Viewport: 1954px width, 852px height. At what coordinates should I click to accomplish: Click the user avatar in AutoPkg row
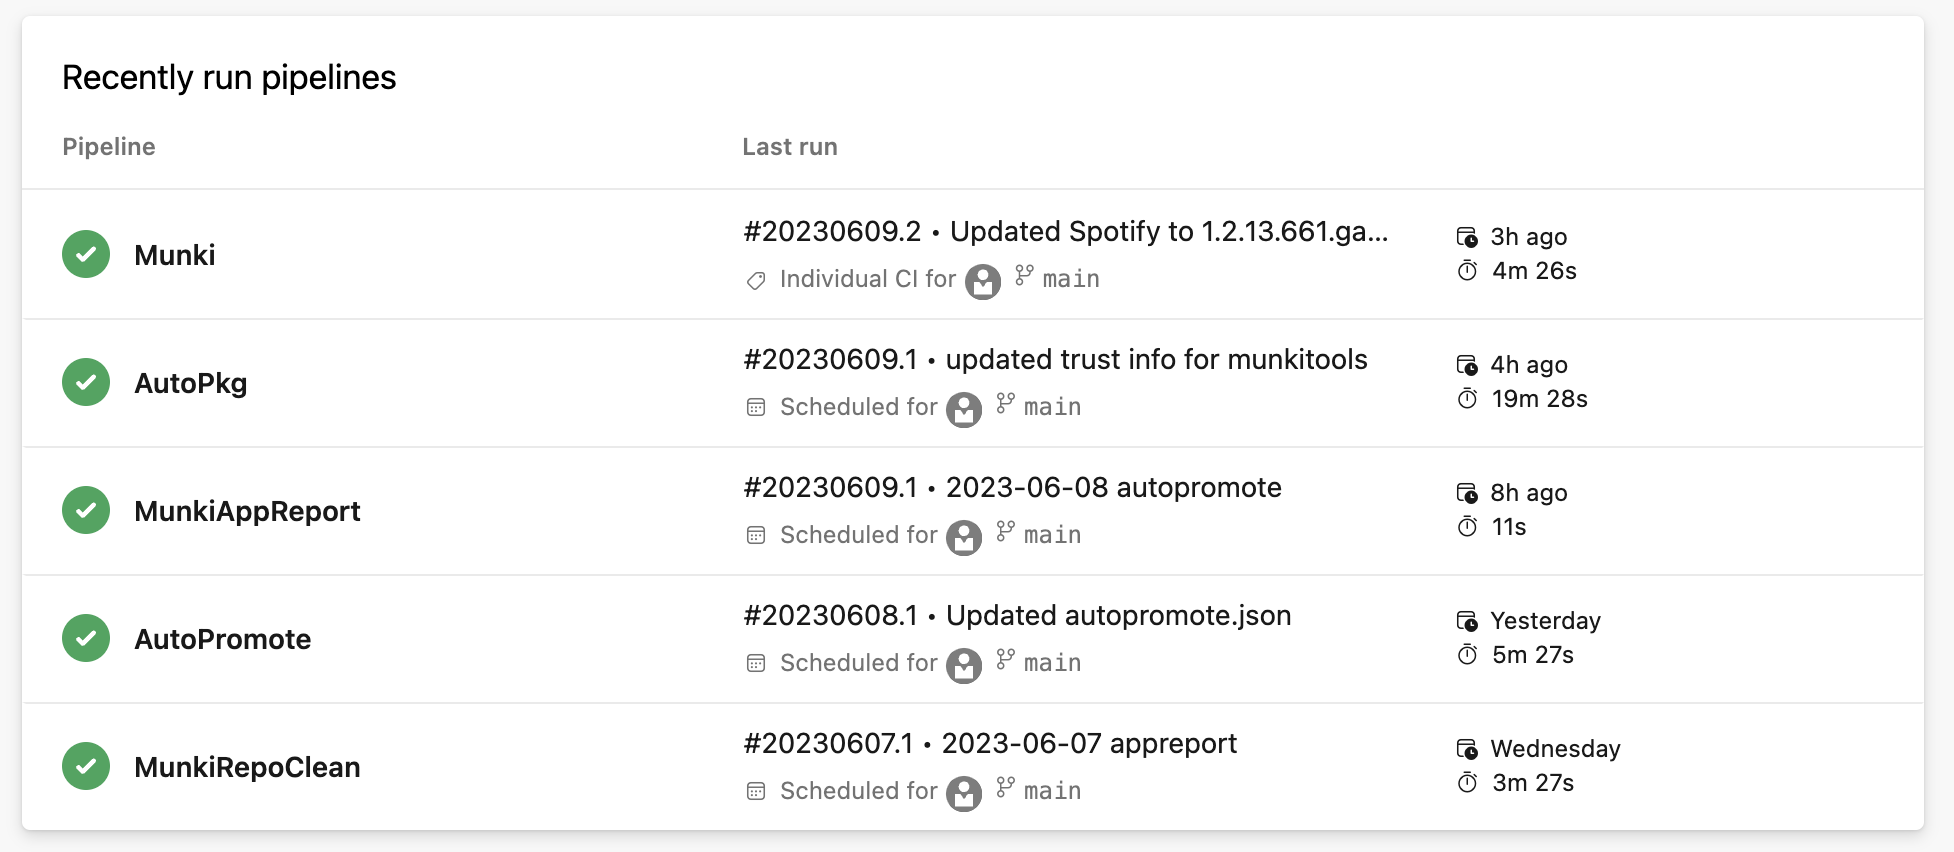(964, 409)
